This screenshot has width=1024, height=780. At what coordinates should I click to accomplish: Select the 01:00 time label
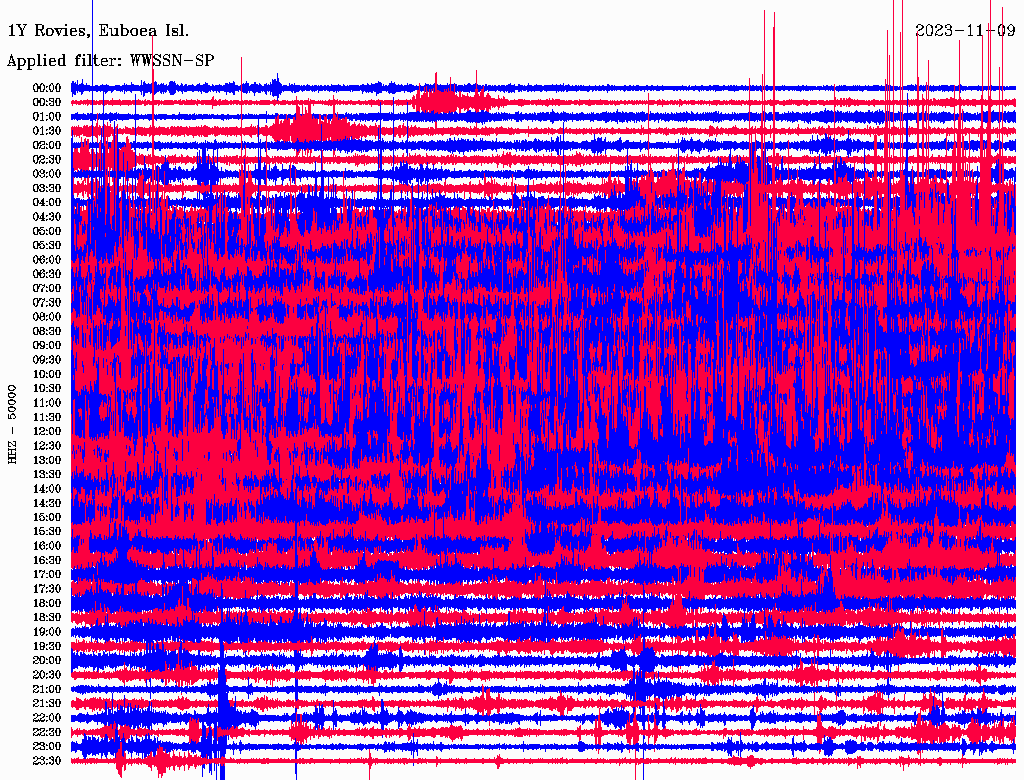coord(47,116)
